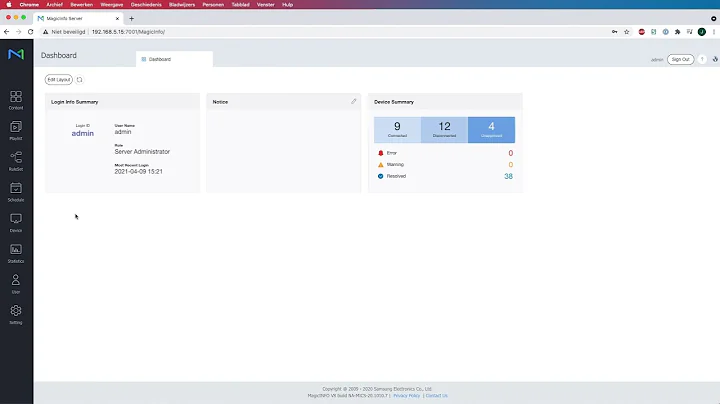Click the download icon beside Sign Out
This screenshot has height=404, width=720.
coord(715,59)
